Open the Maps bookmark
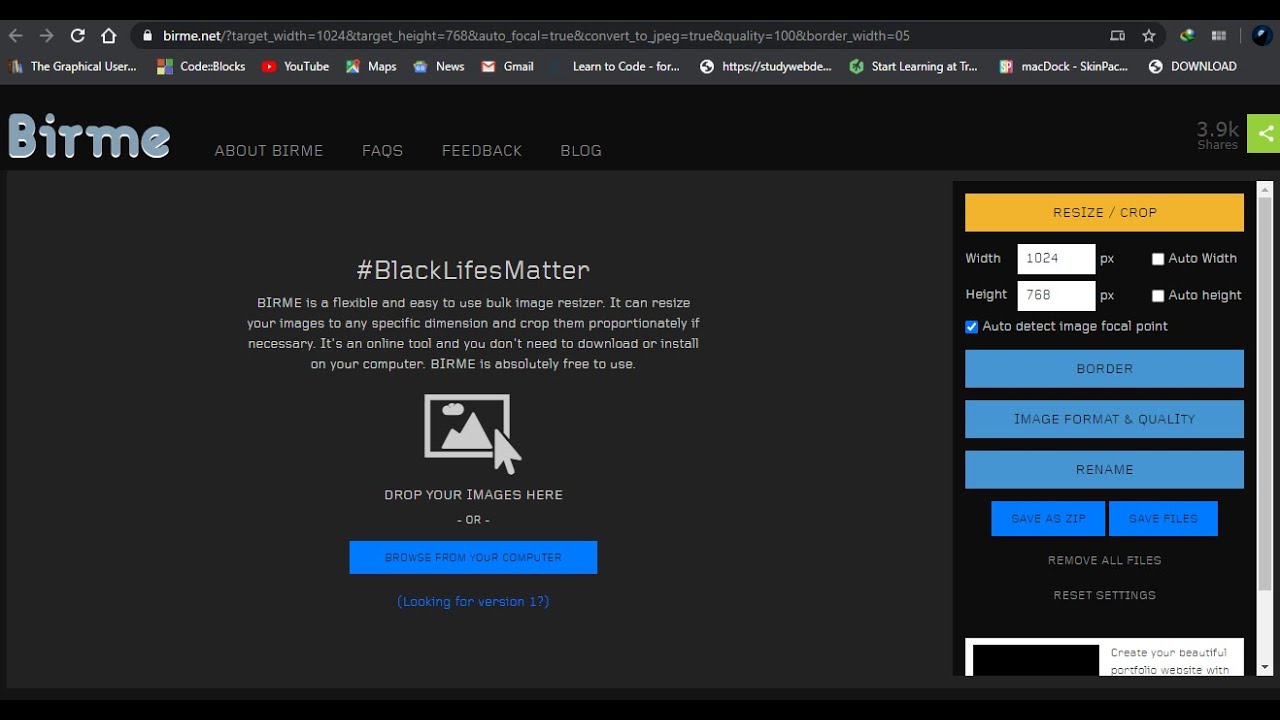 click(371, 67)
